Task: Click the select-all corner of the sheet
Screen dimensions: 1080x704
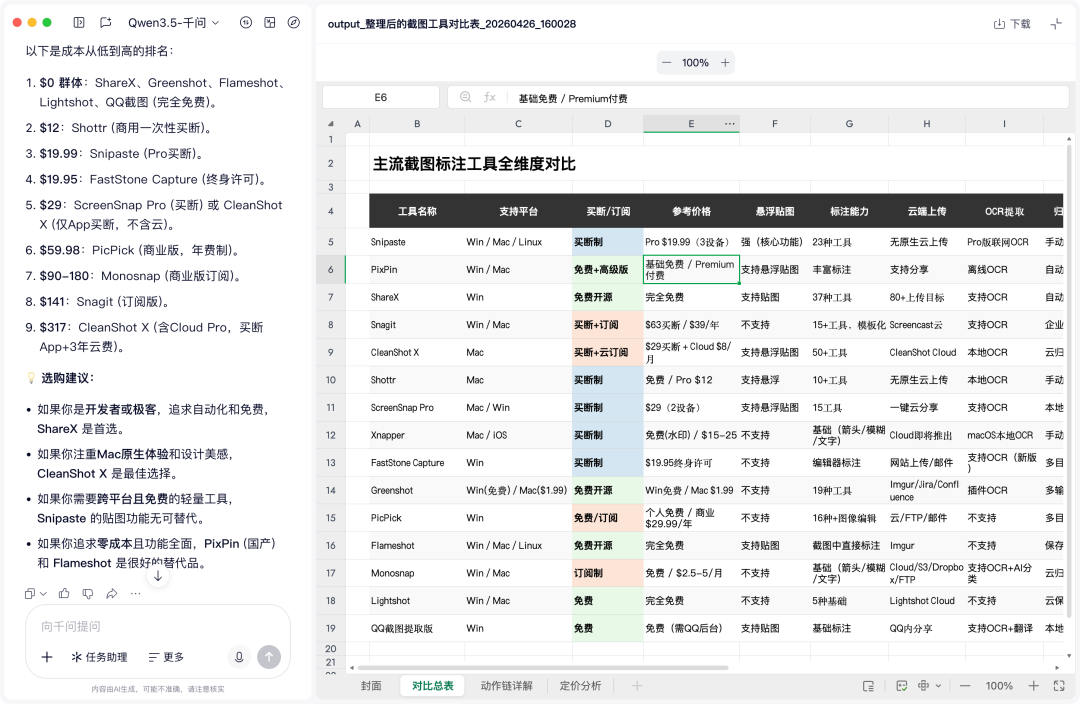Action: (331, 124)
